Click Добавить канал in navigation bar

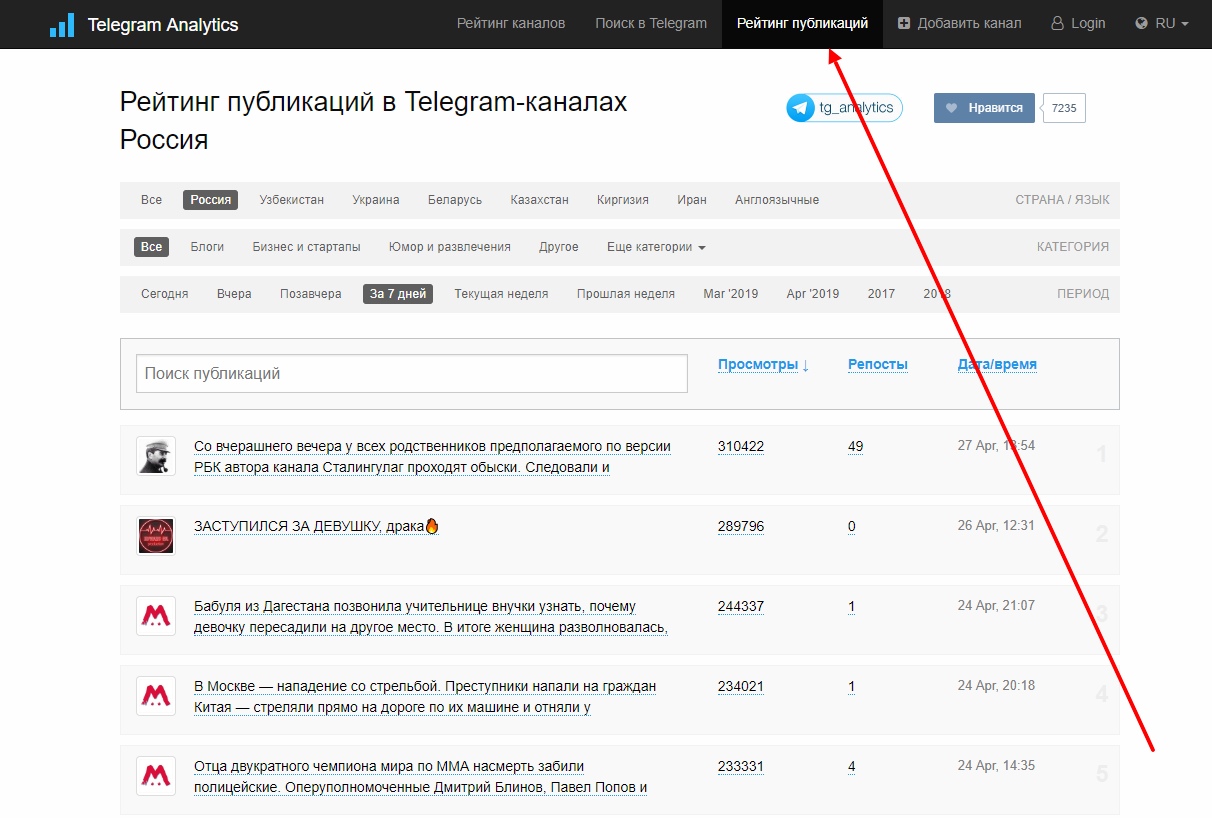pos(959,24)
